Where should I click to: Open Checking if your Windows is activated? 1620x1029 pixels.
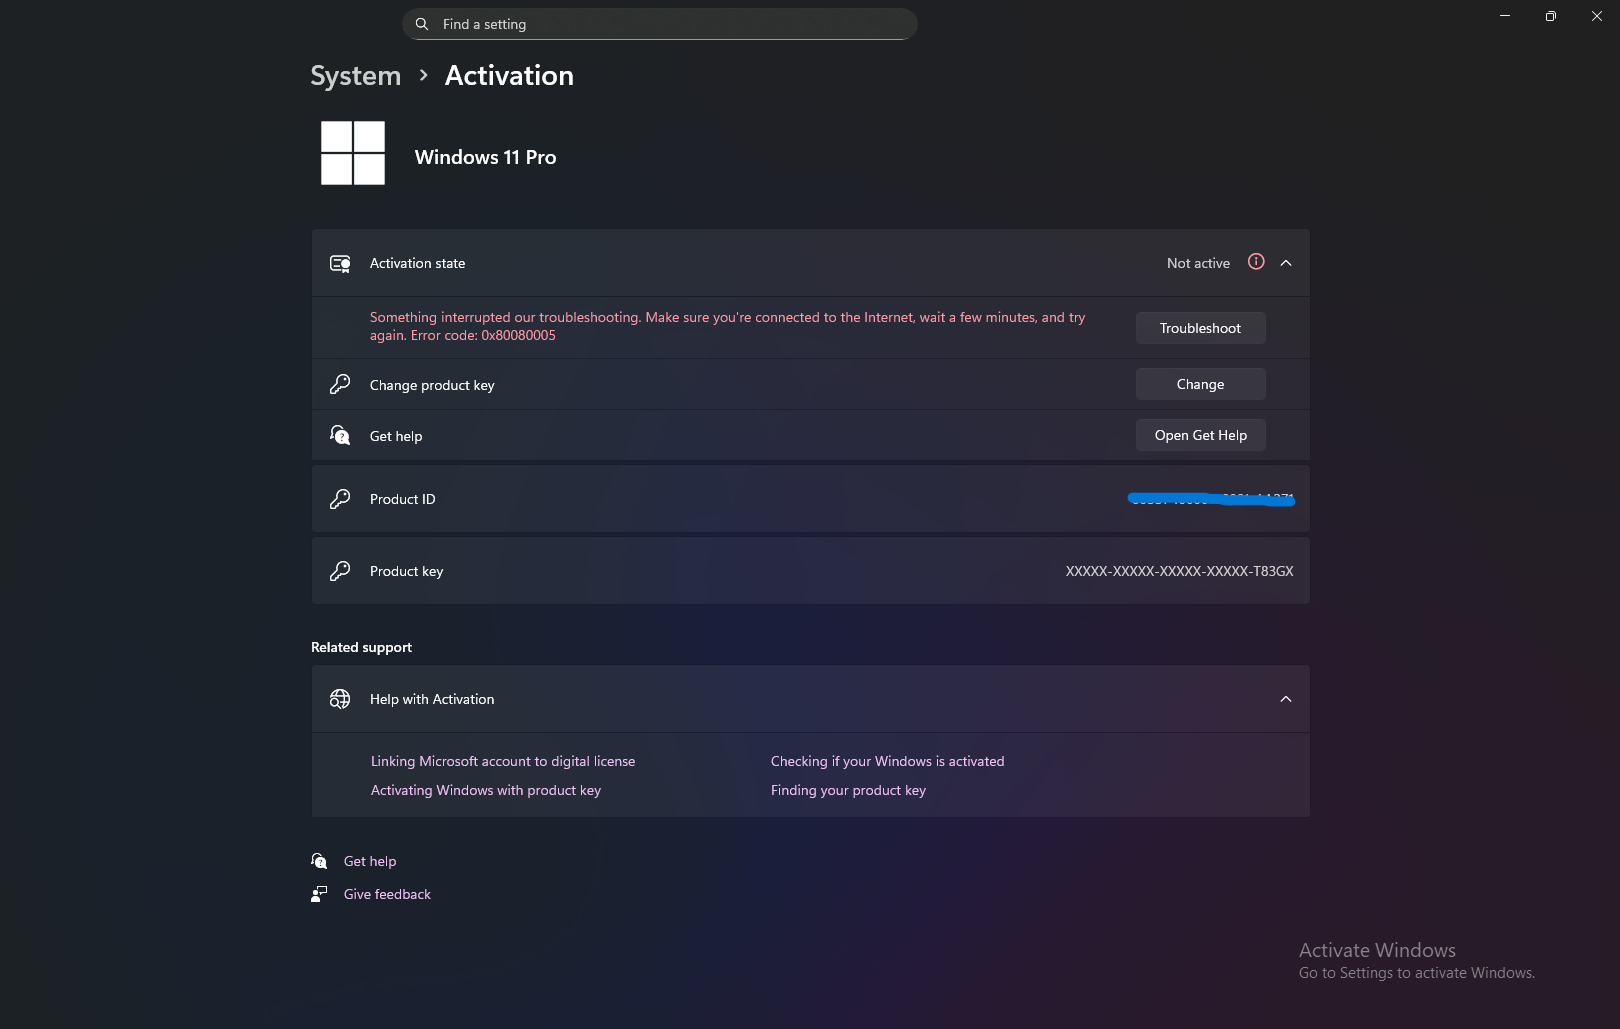pos(887,761)
